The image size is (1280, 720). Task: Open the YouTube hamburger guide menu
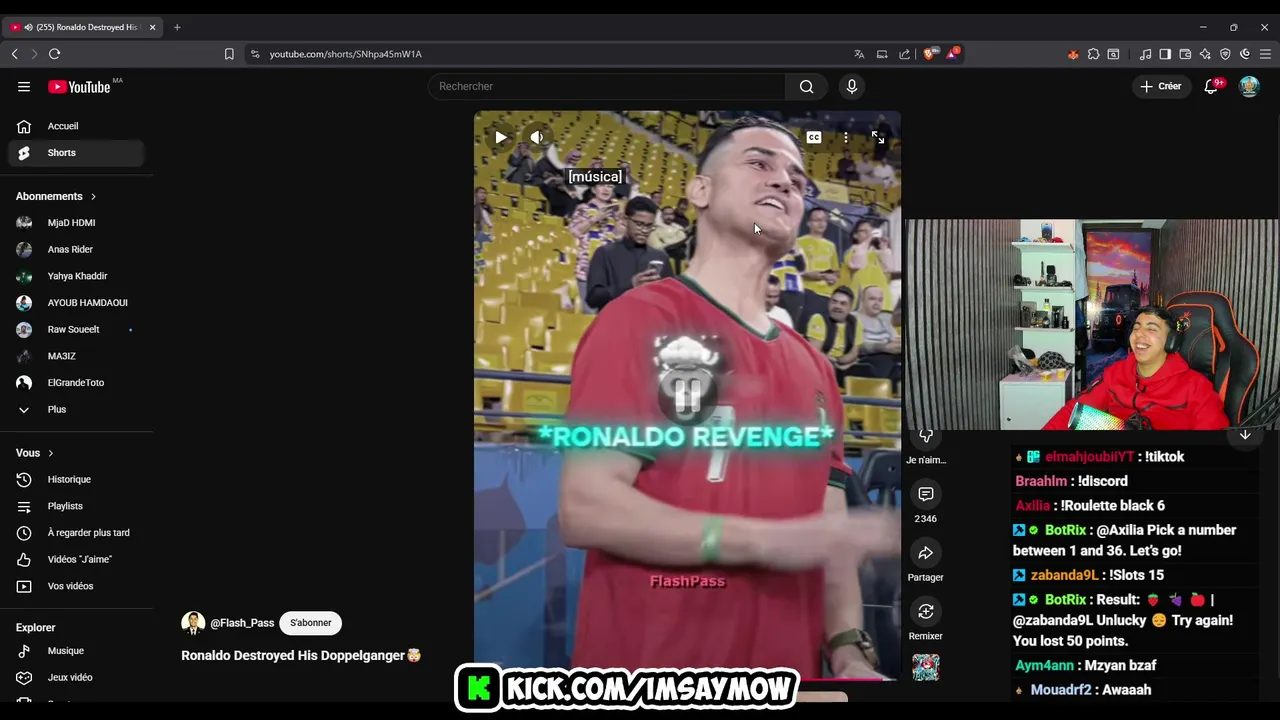tap(24, 86)
